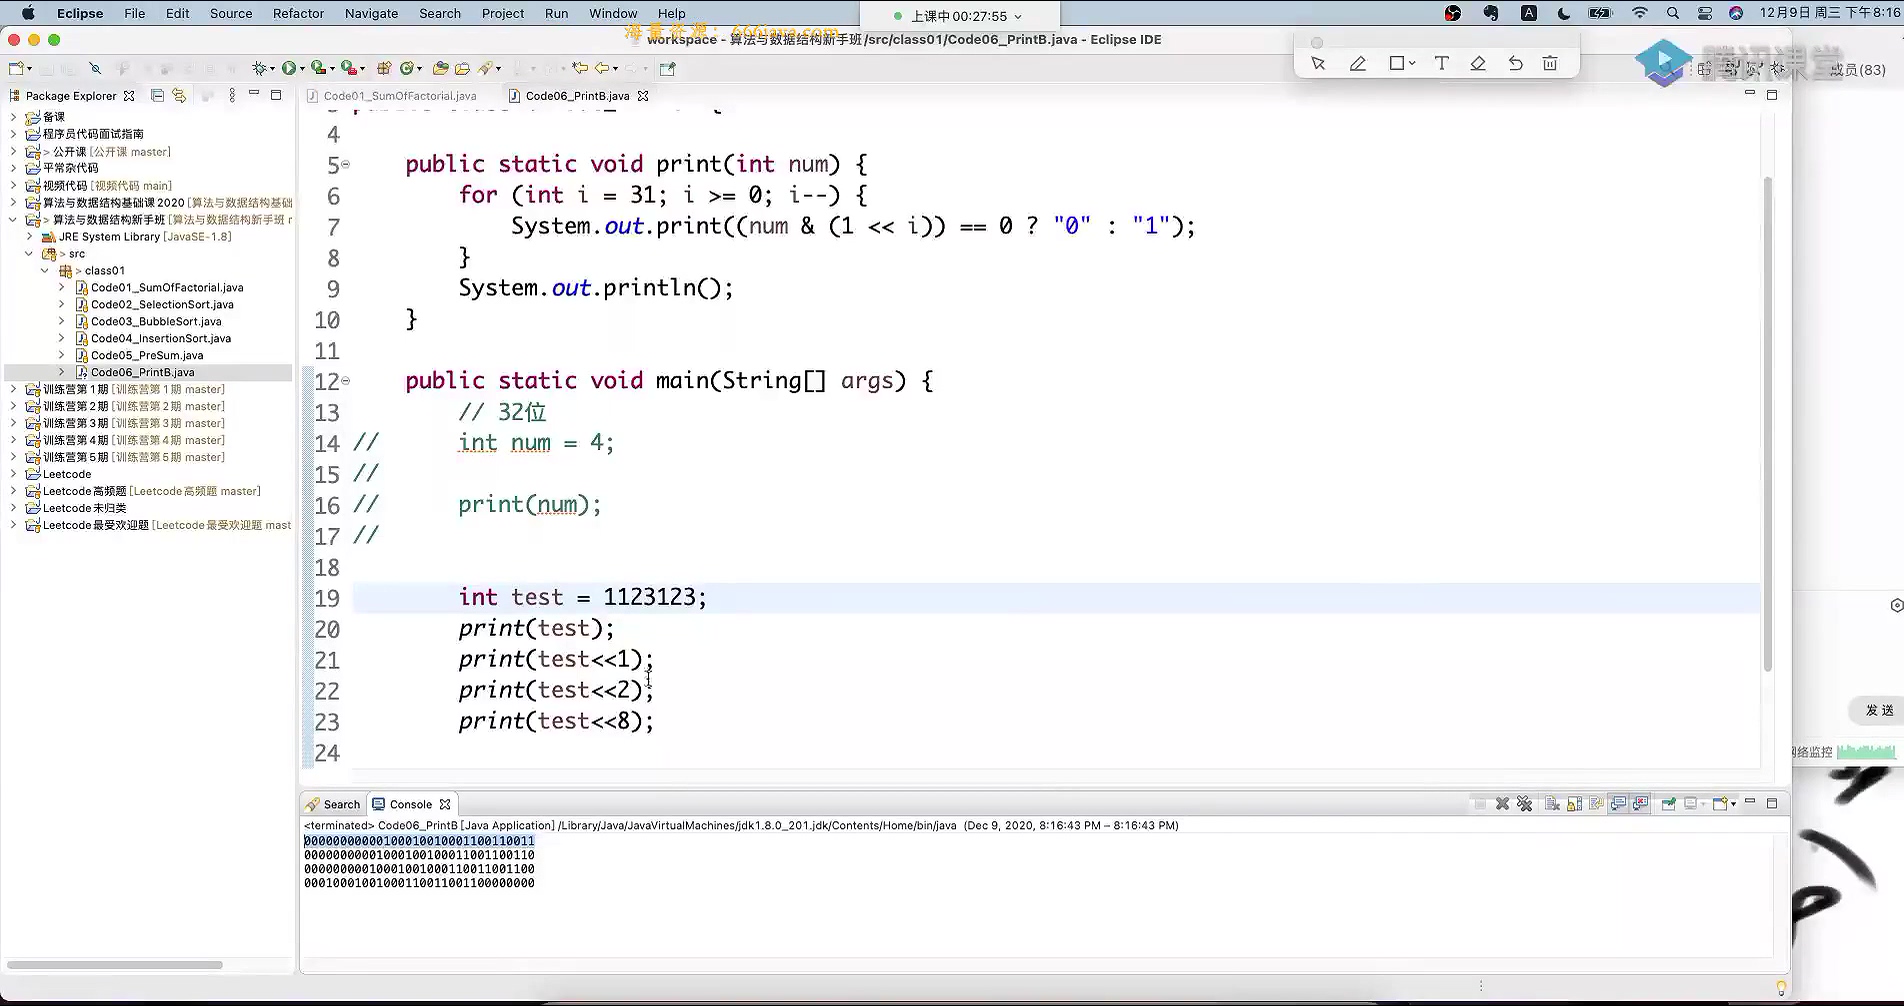
Task: Choose the text annotation tool
Action: pos(1441,64)
